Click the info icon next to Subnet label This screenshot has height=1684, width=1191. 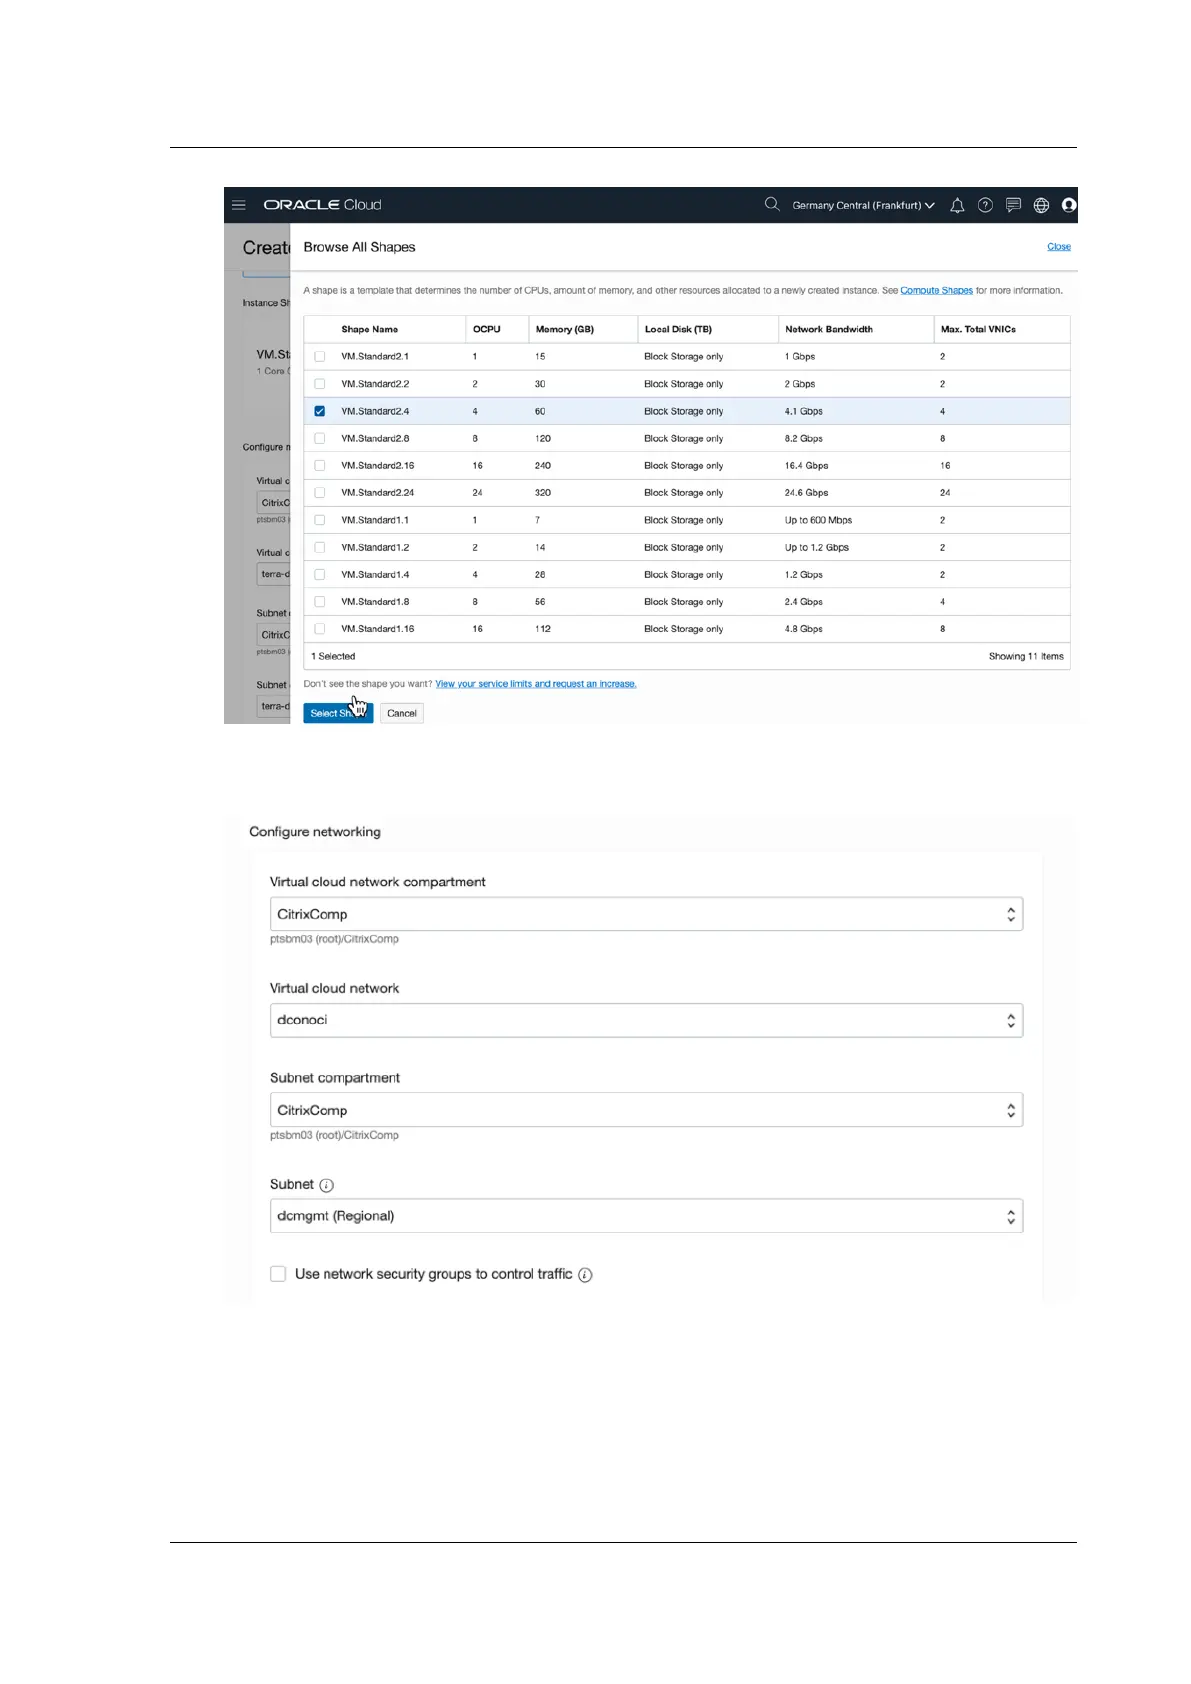(x=327, y=1185)
